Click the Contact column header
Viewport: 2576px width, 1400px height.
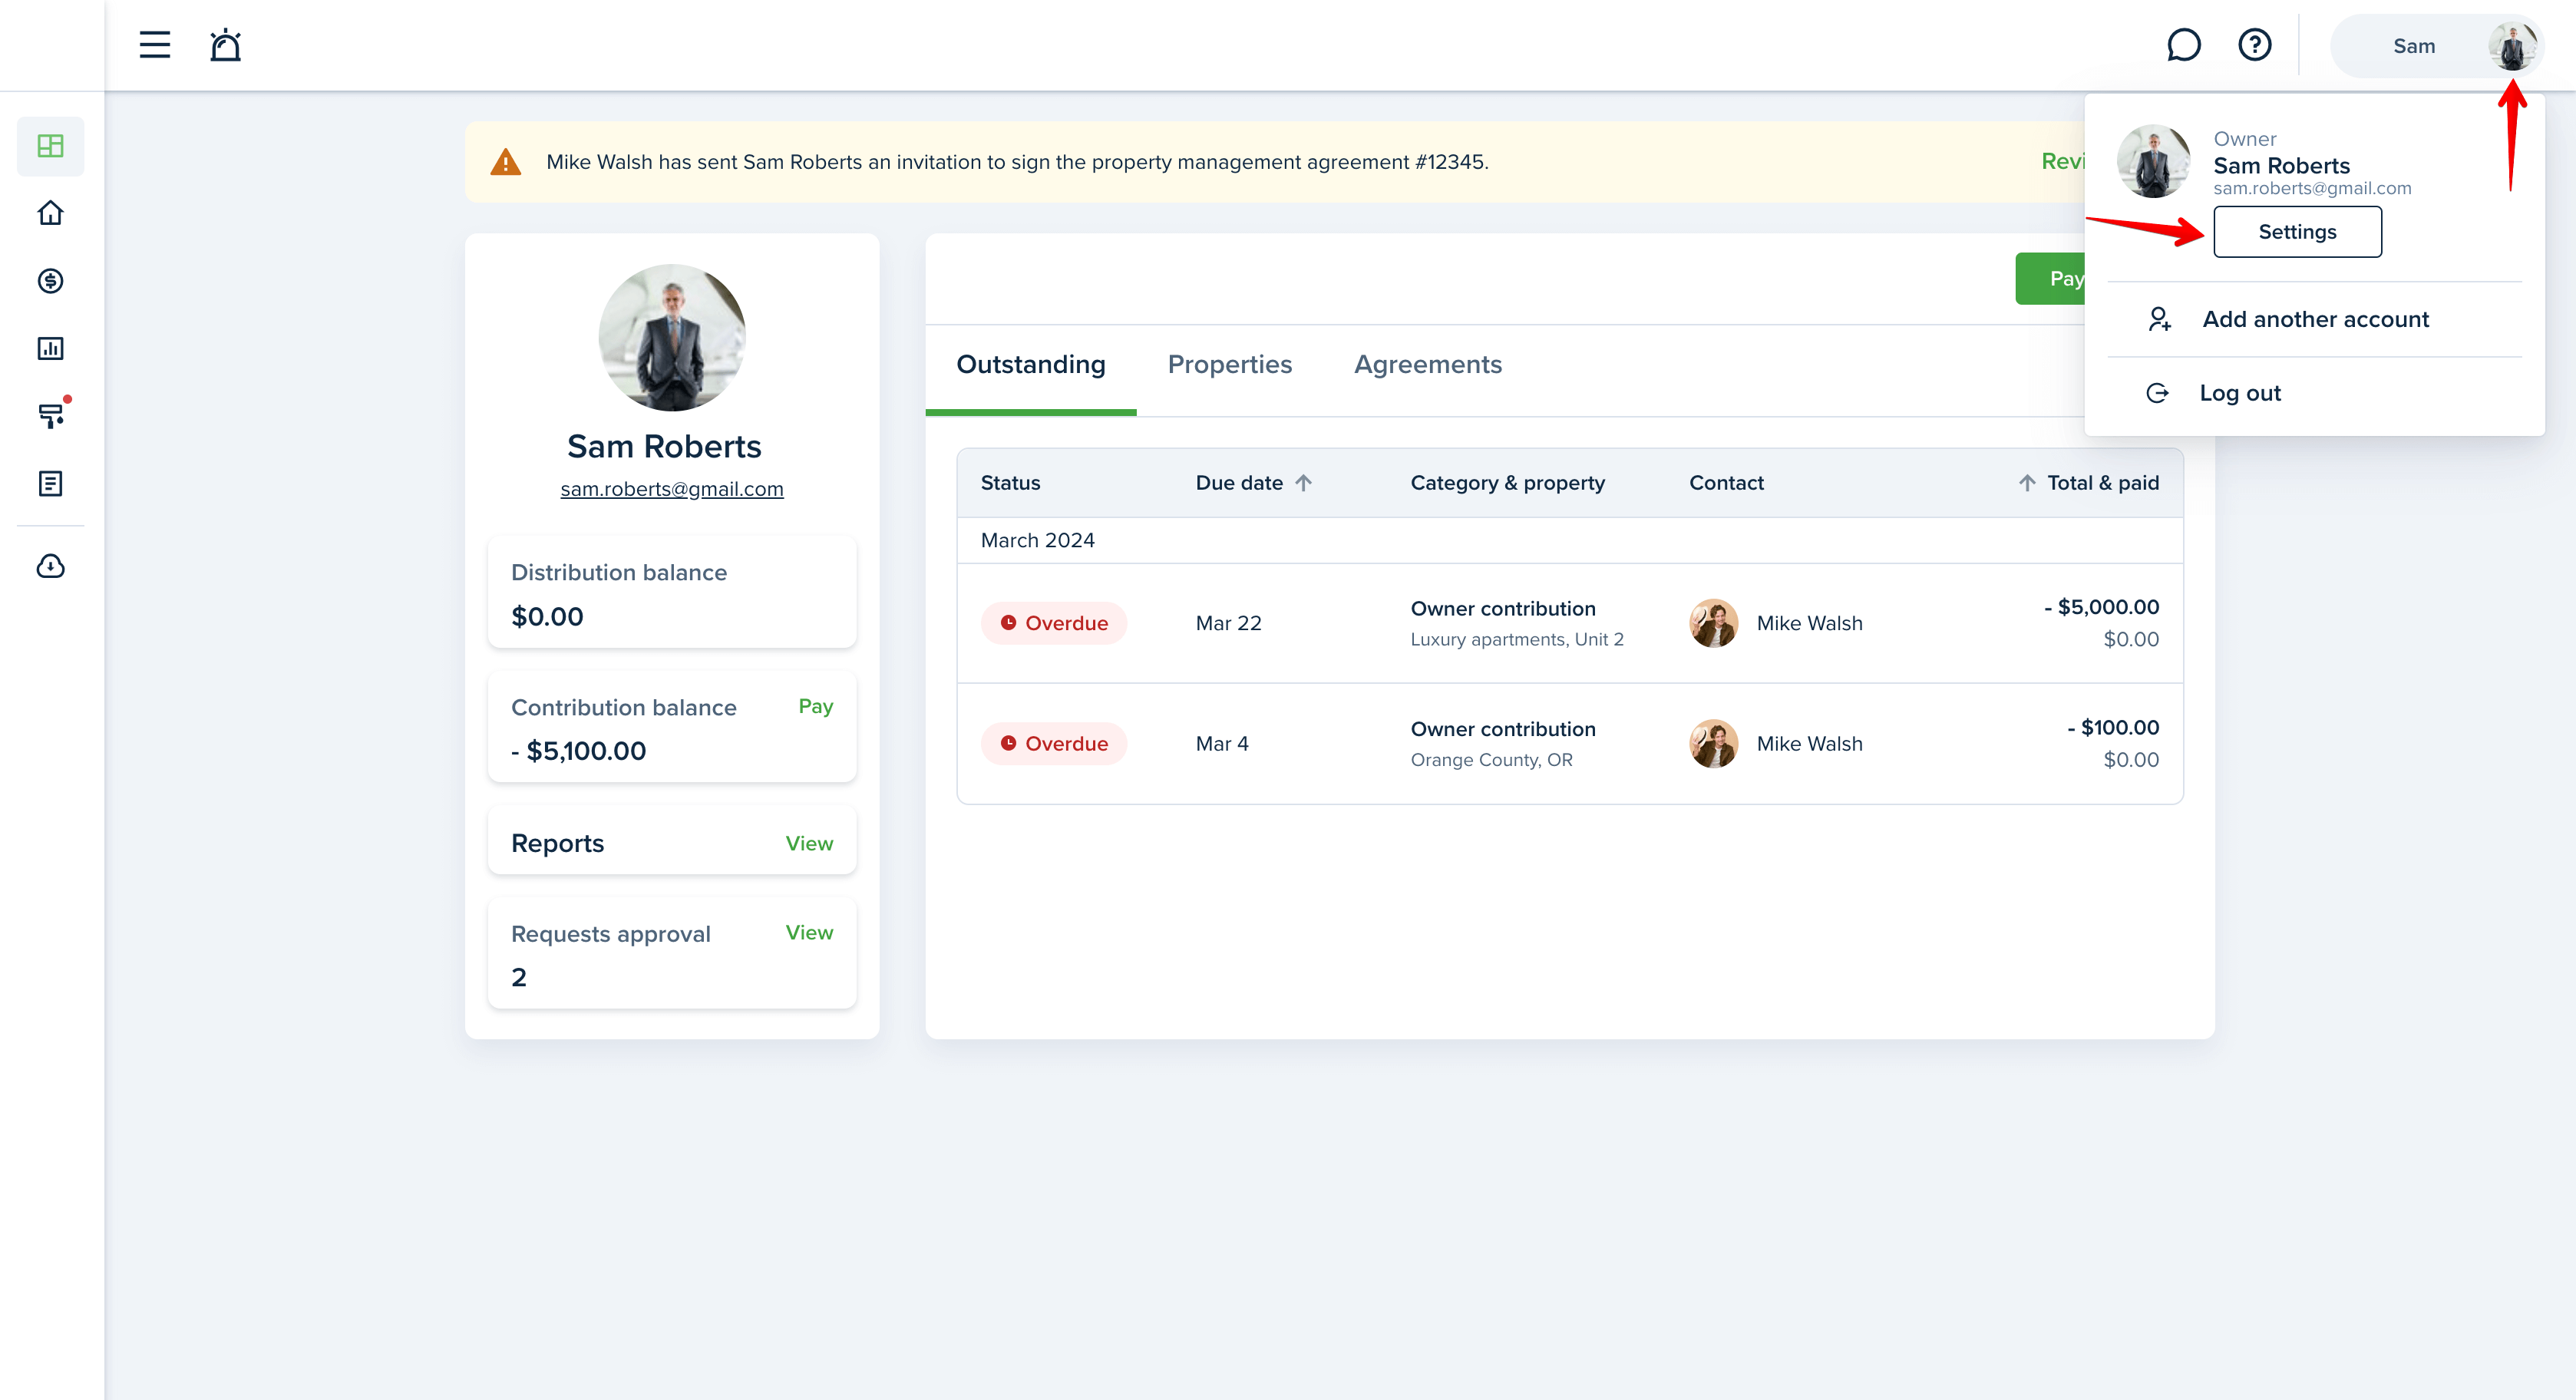click(x=1726, y=483)
